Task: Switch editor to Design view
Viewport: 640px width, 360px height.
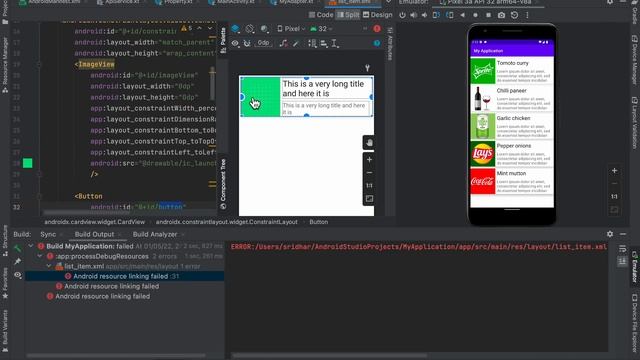Action: point(378,15)
